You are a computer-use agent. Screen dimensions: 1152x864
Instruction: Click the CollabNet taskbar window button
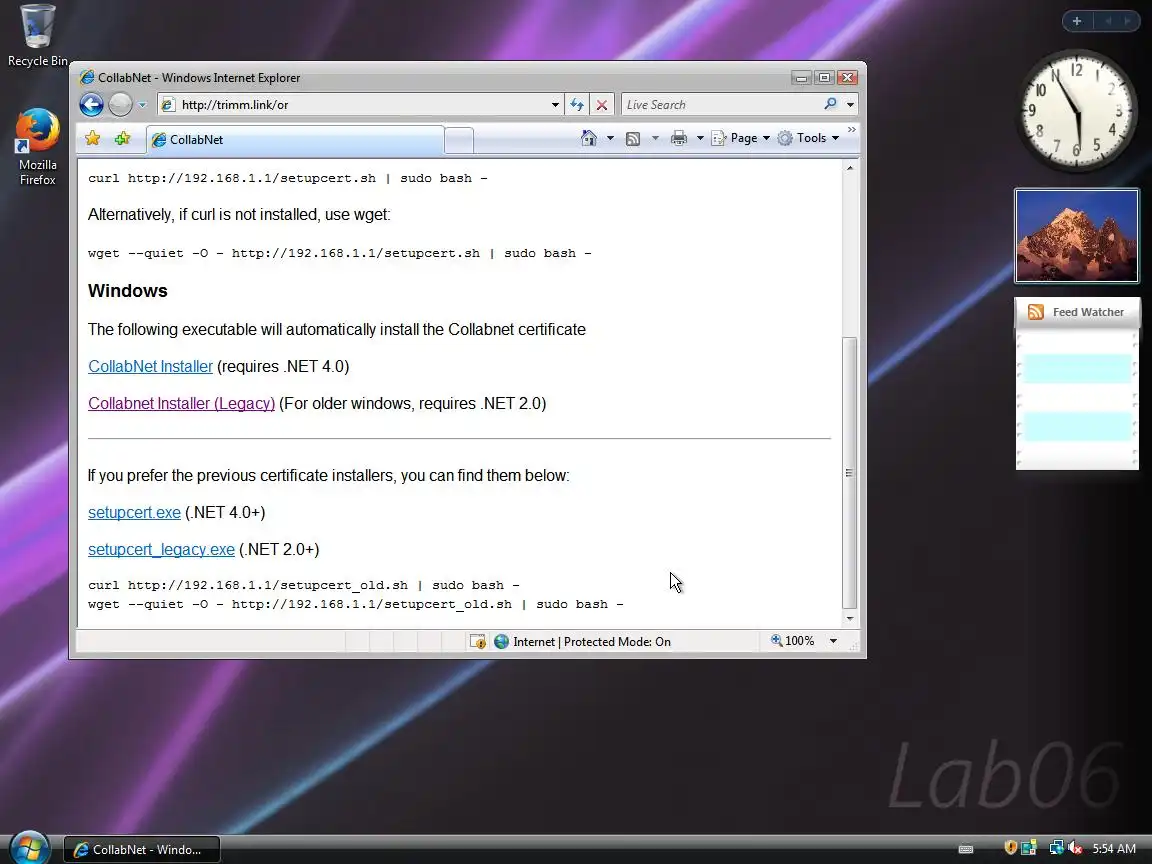142,849
